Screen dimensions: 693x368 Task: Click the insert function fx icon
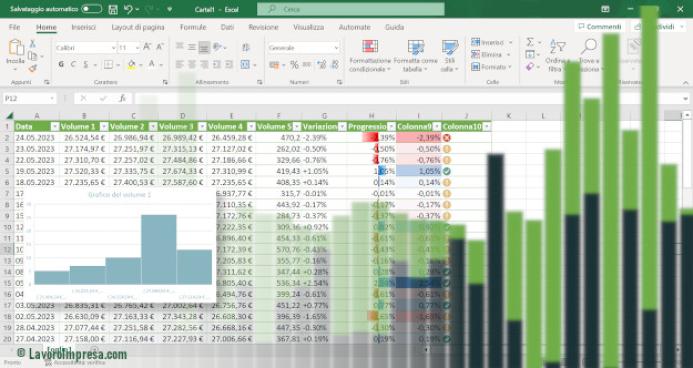point(122,99)
